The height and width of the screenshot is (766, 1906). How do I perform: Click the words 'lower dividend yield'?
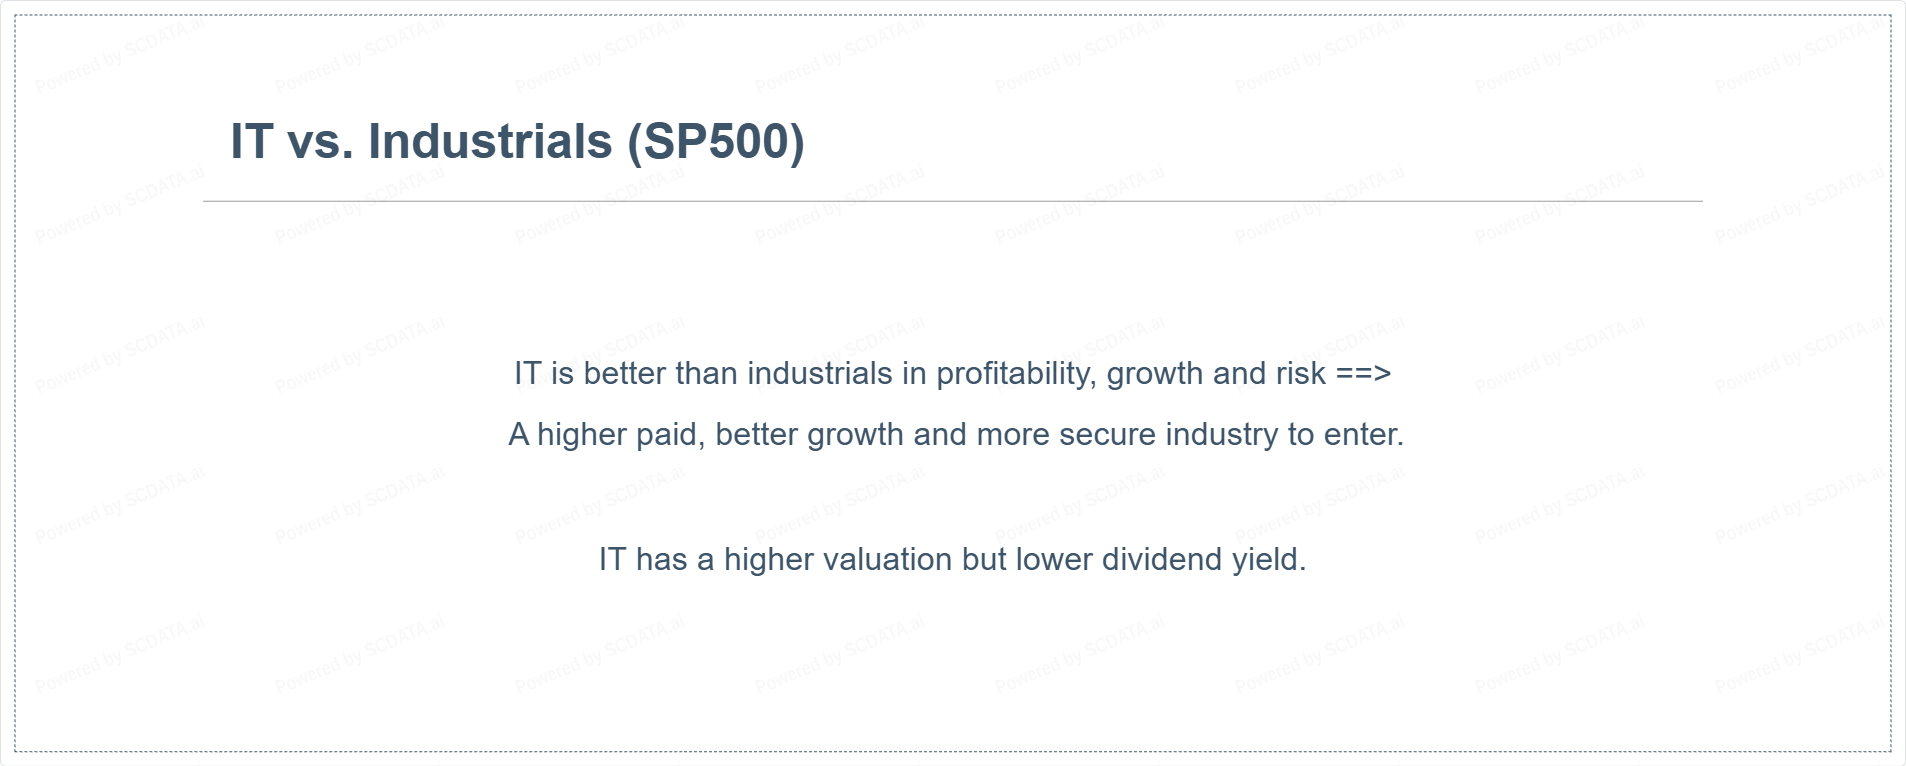(1161, 559)
